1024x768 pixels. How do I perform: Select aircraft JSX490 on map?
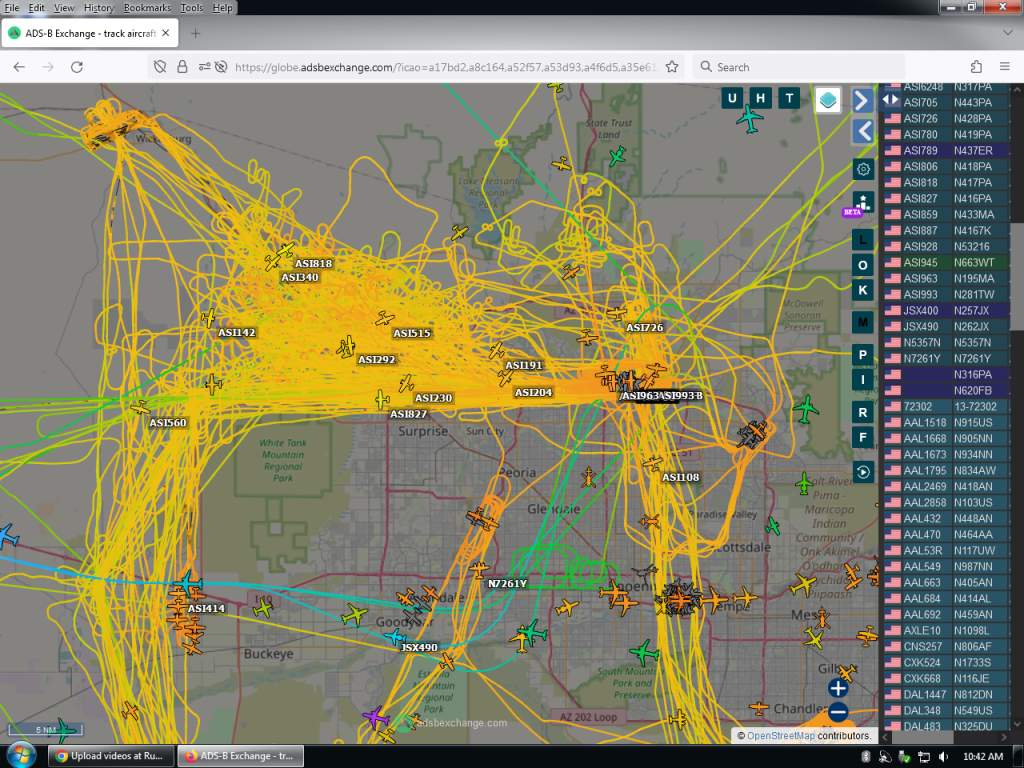tap(394, 637)
